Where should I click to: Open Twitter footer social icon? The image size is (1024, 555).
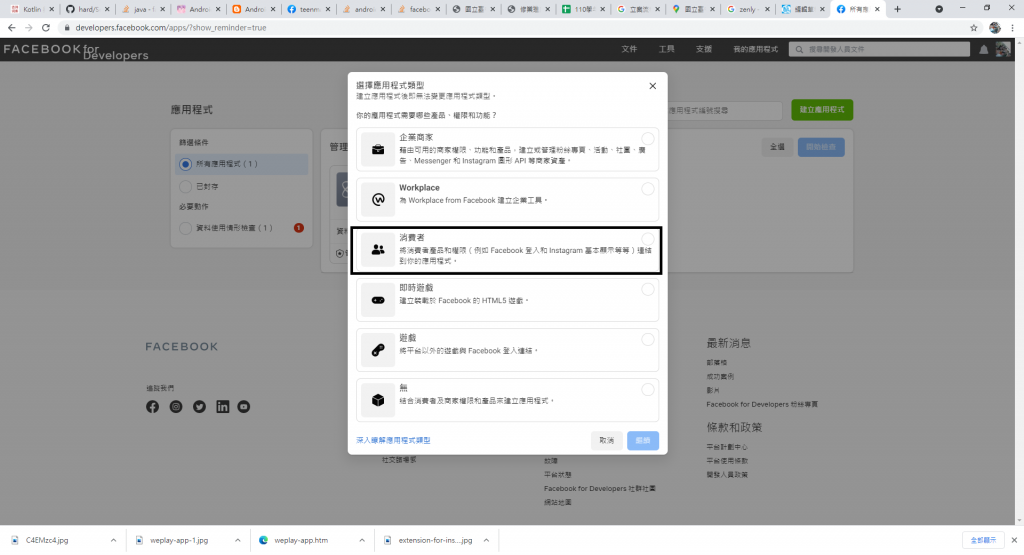coord(199,407)
